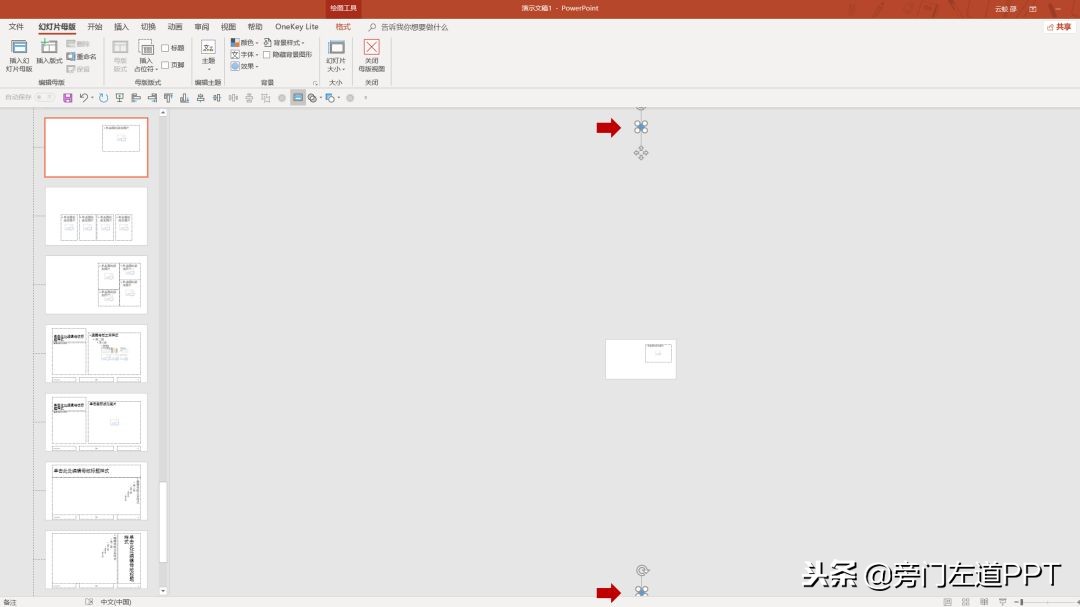Switch to the Animations (动画) tab

(x=175, y=27)
